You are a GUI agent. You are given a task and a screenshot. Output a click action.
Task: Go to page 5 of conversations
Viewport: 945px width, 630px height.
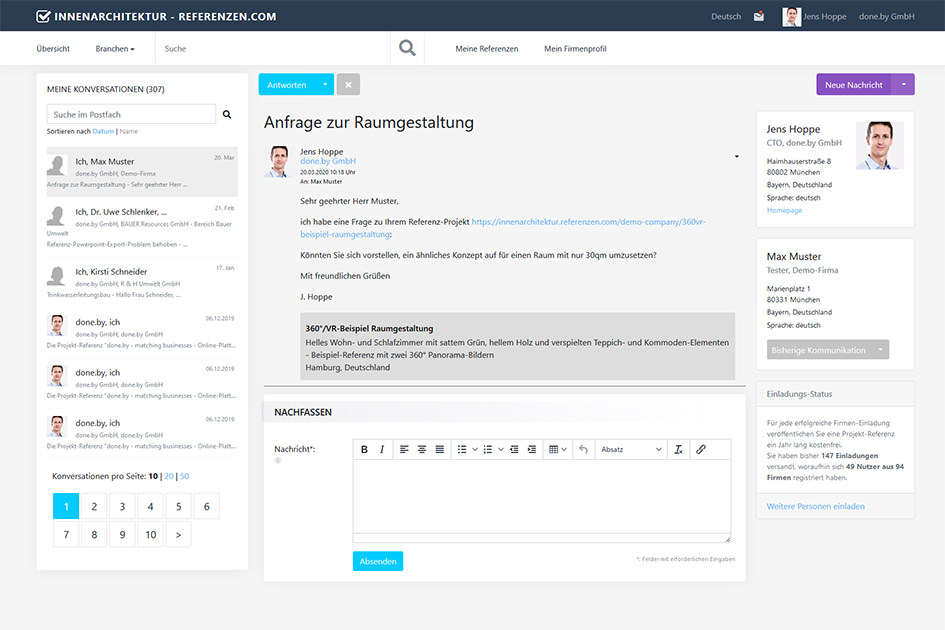(x=178, y=507)
